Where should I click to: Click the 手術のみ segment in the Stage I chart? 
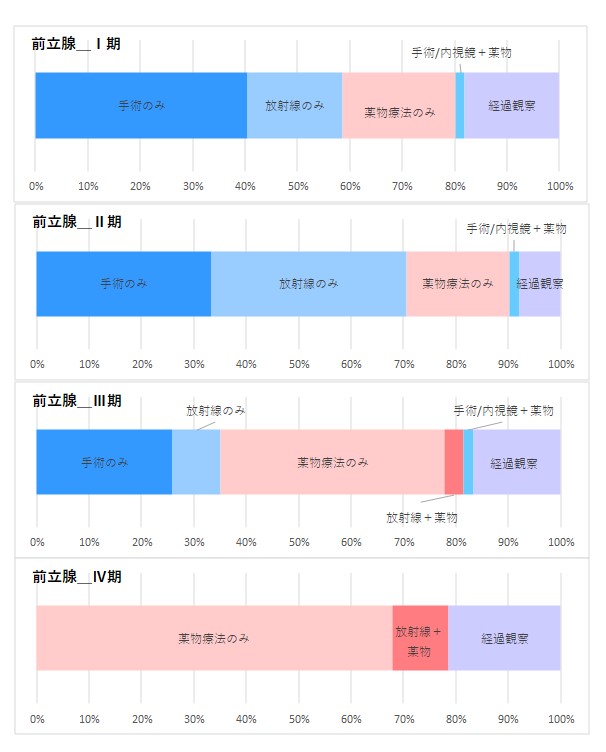tap(141, 106)
